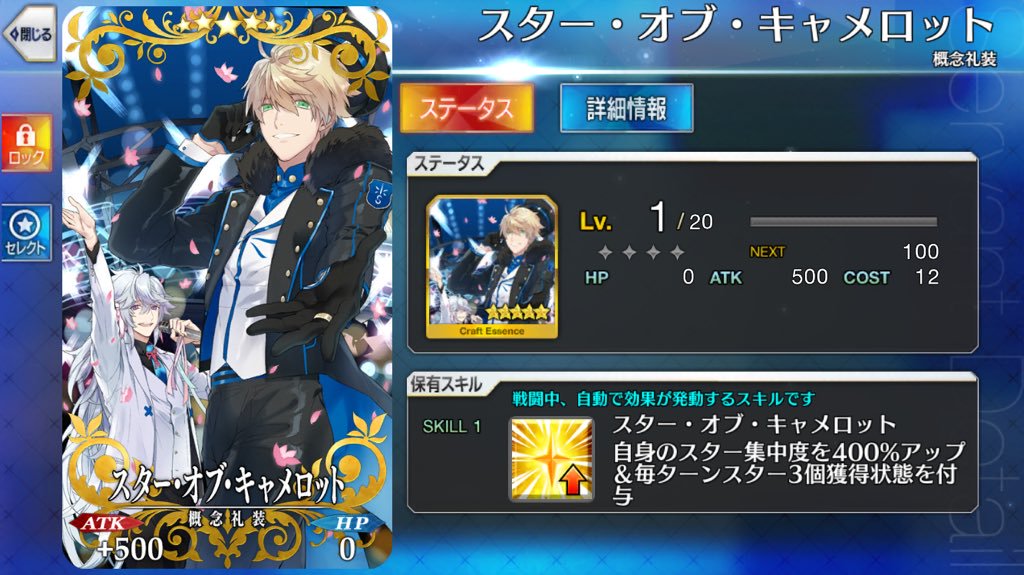Click the skill name スター・オブ・キャメロット text
Screen dimensions: 1024x575
(x=754, y=425)
